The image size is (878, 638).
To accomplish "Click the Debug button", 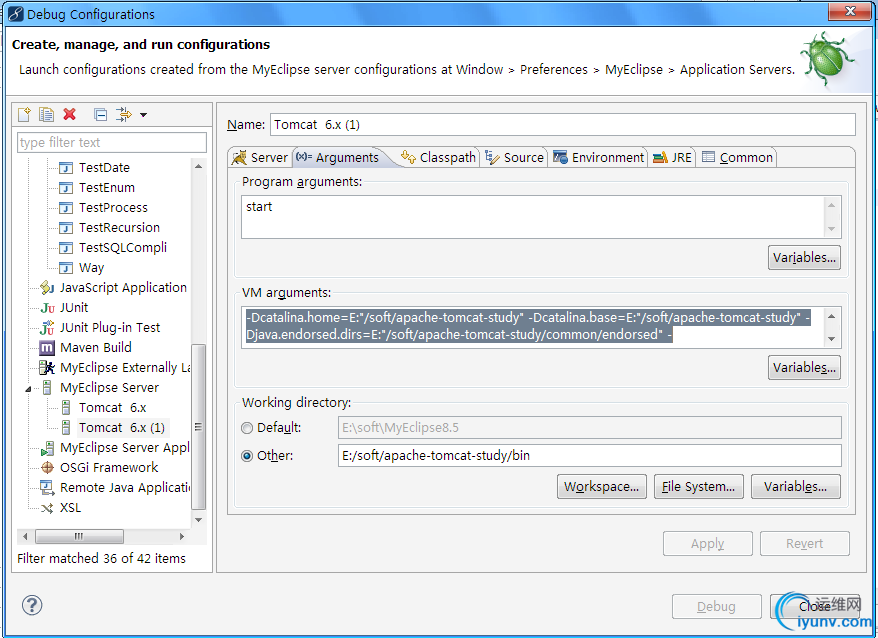I will point(717,607).
